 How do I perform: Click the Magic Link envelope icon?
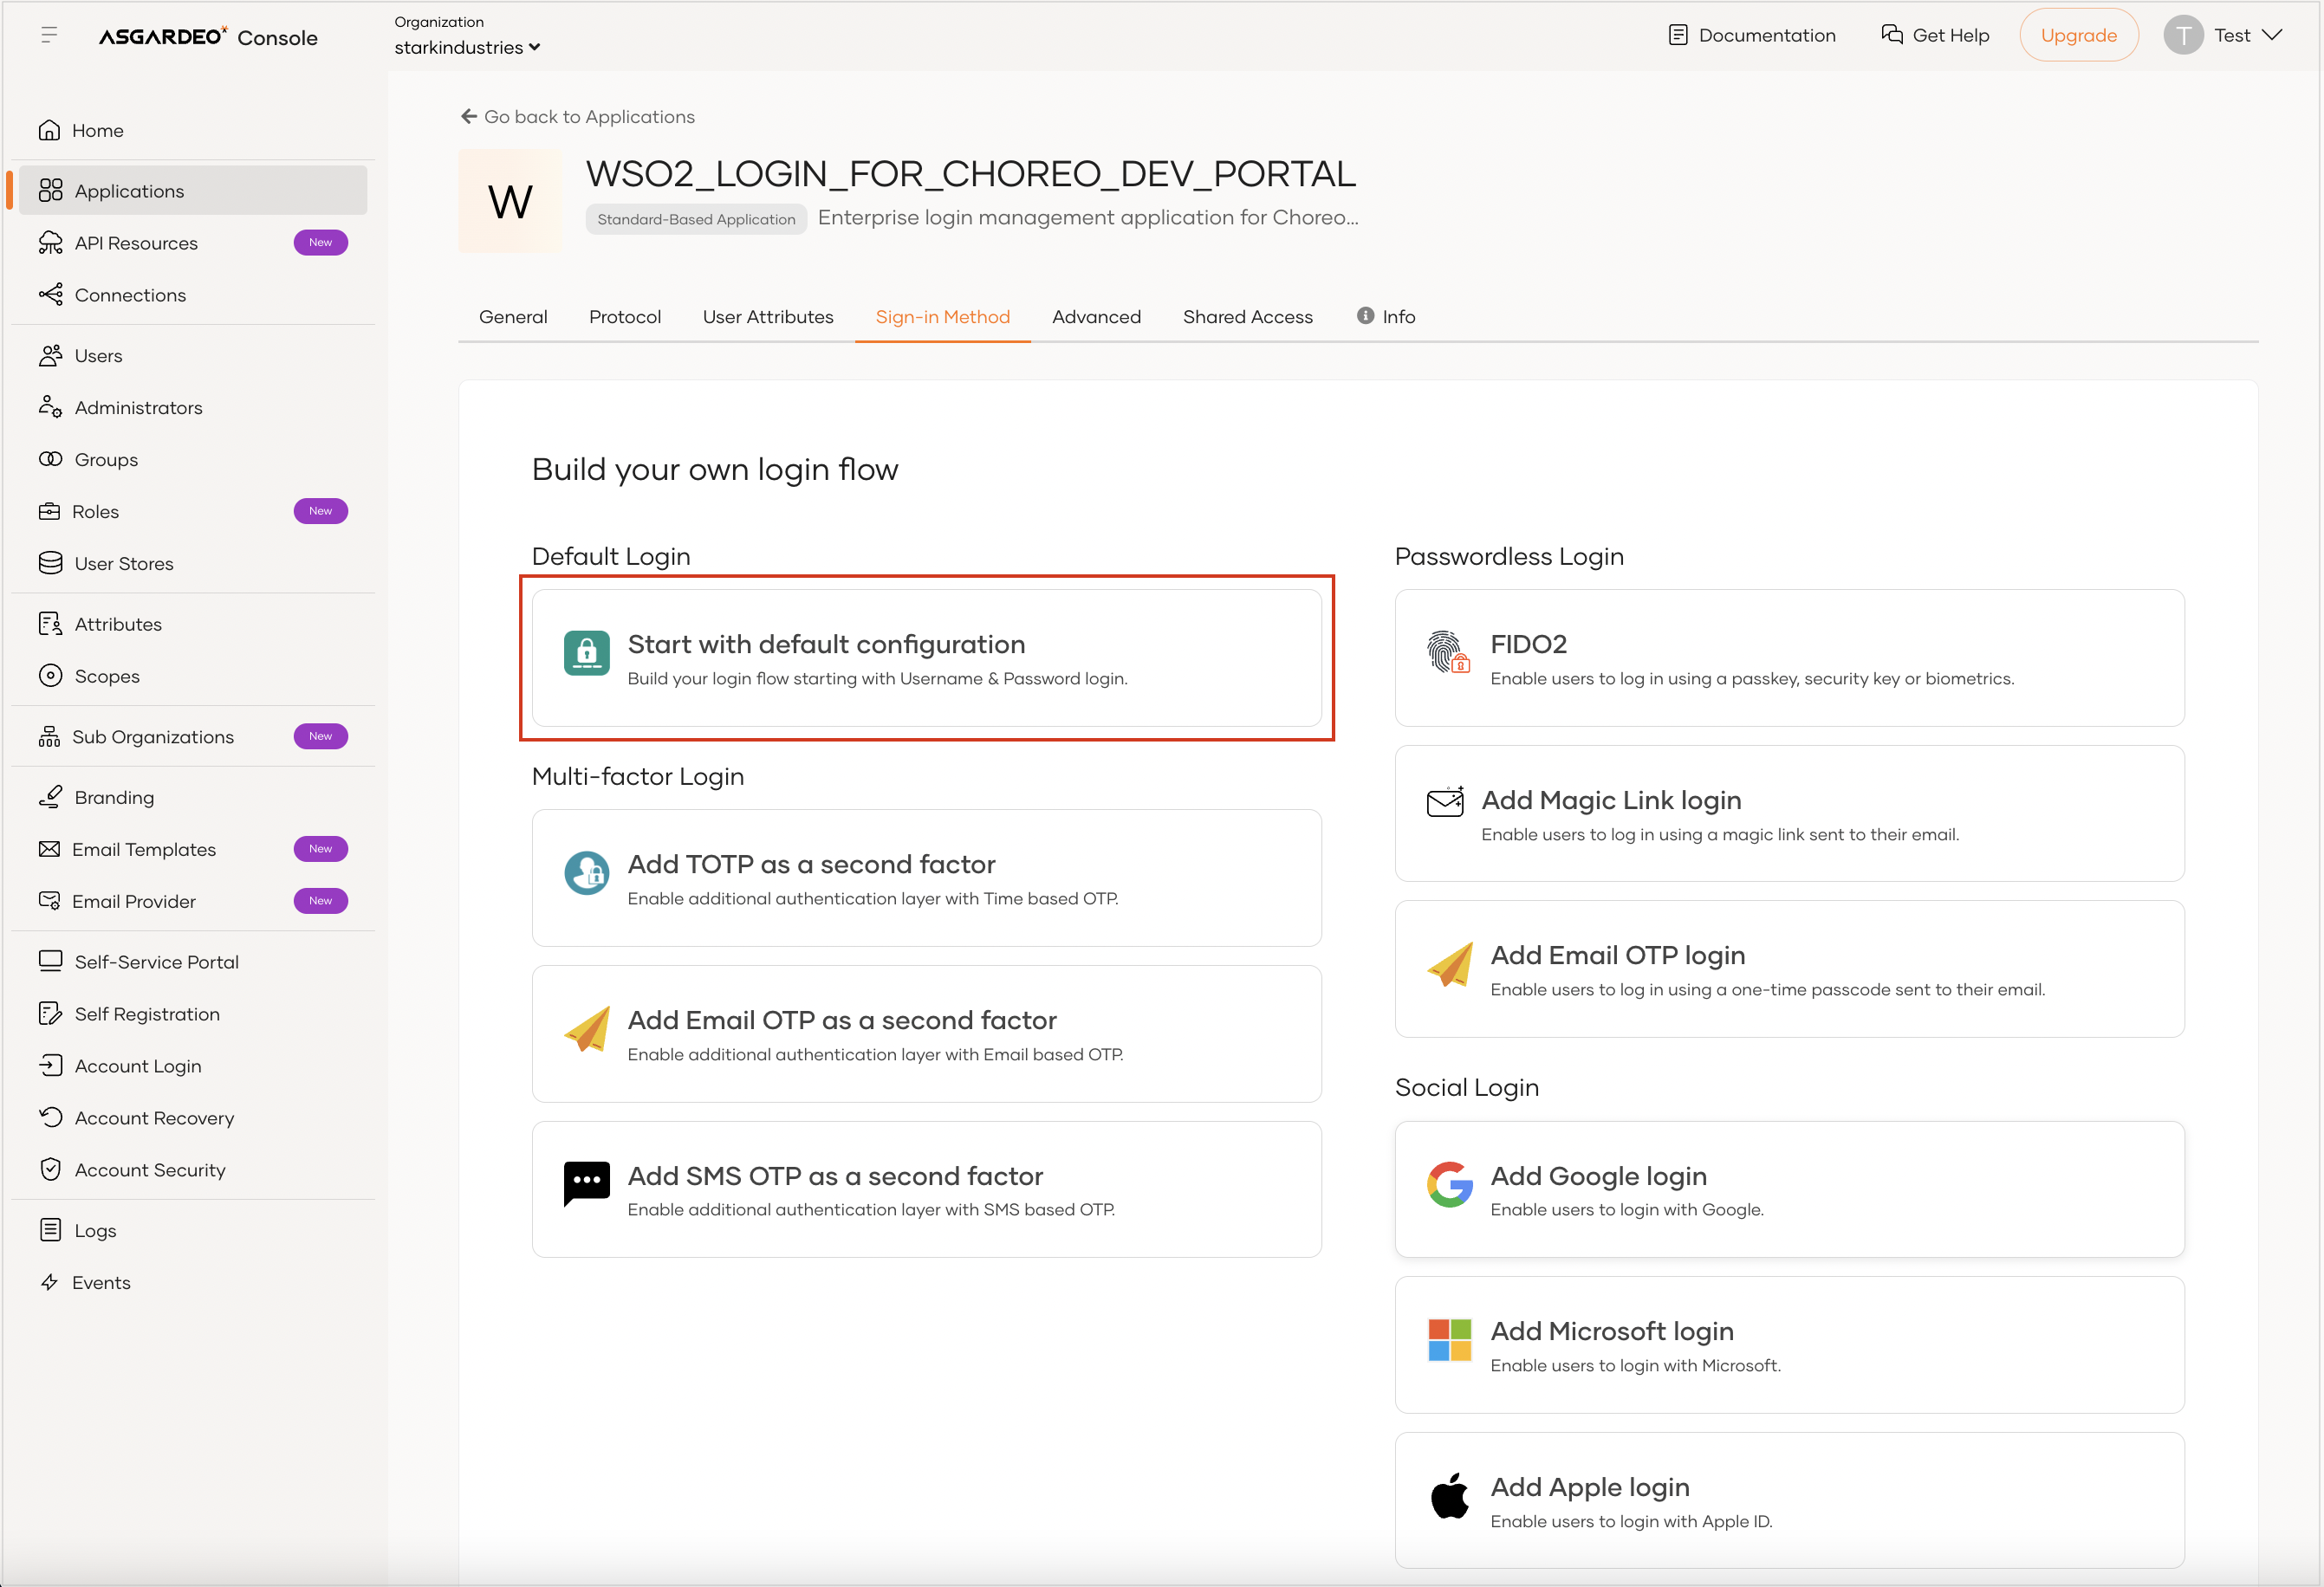1445,801
